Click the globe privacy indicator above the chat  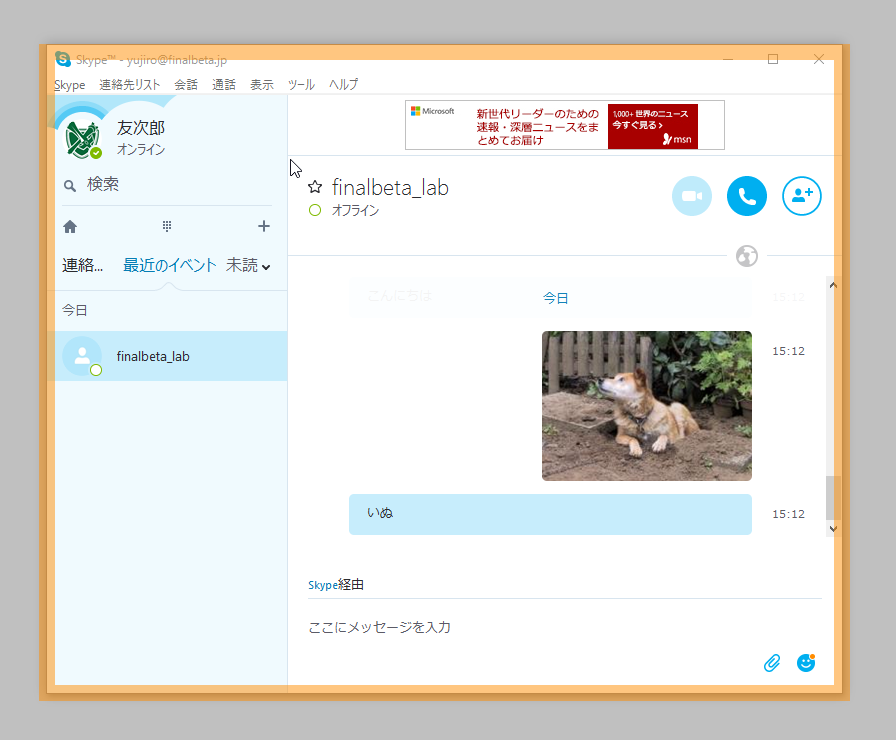tap(746, 256)
